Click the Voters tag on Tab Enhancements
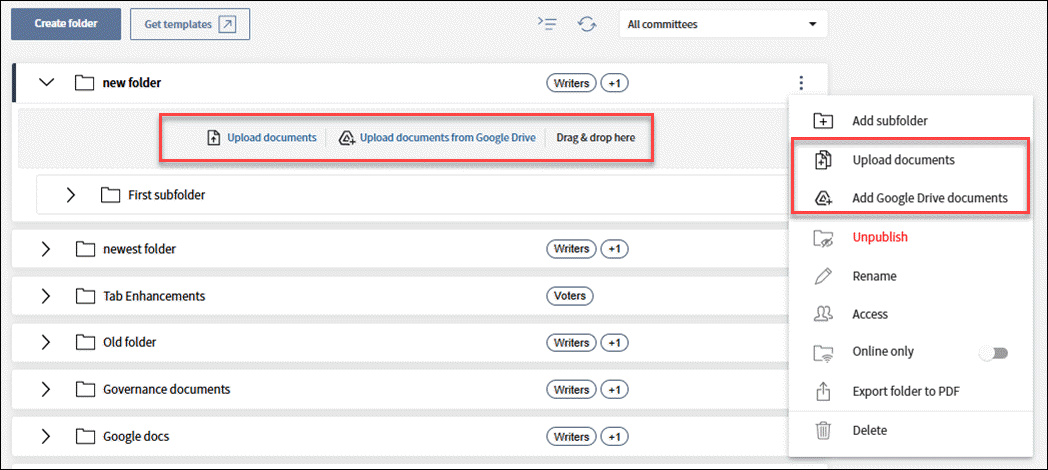Image resolution: width=1048 pixels, height=470 pixels. 570,296
